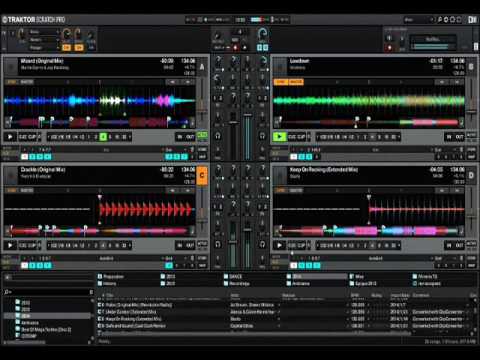Set loop IN on deck C
The width and height of the screenshot is (480, 360).
tap(180, 245)
